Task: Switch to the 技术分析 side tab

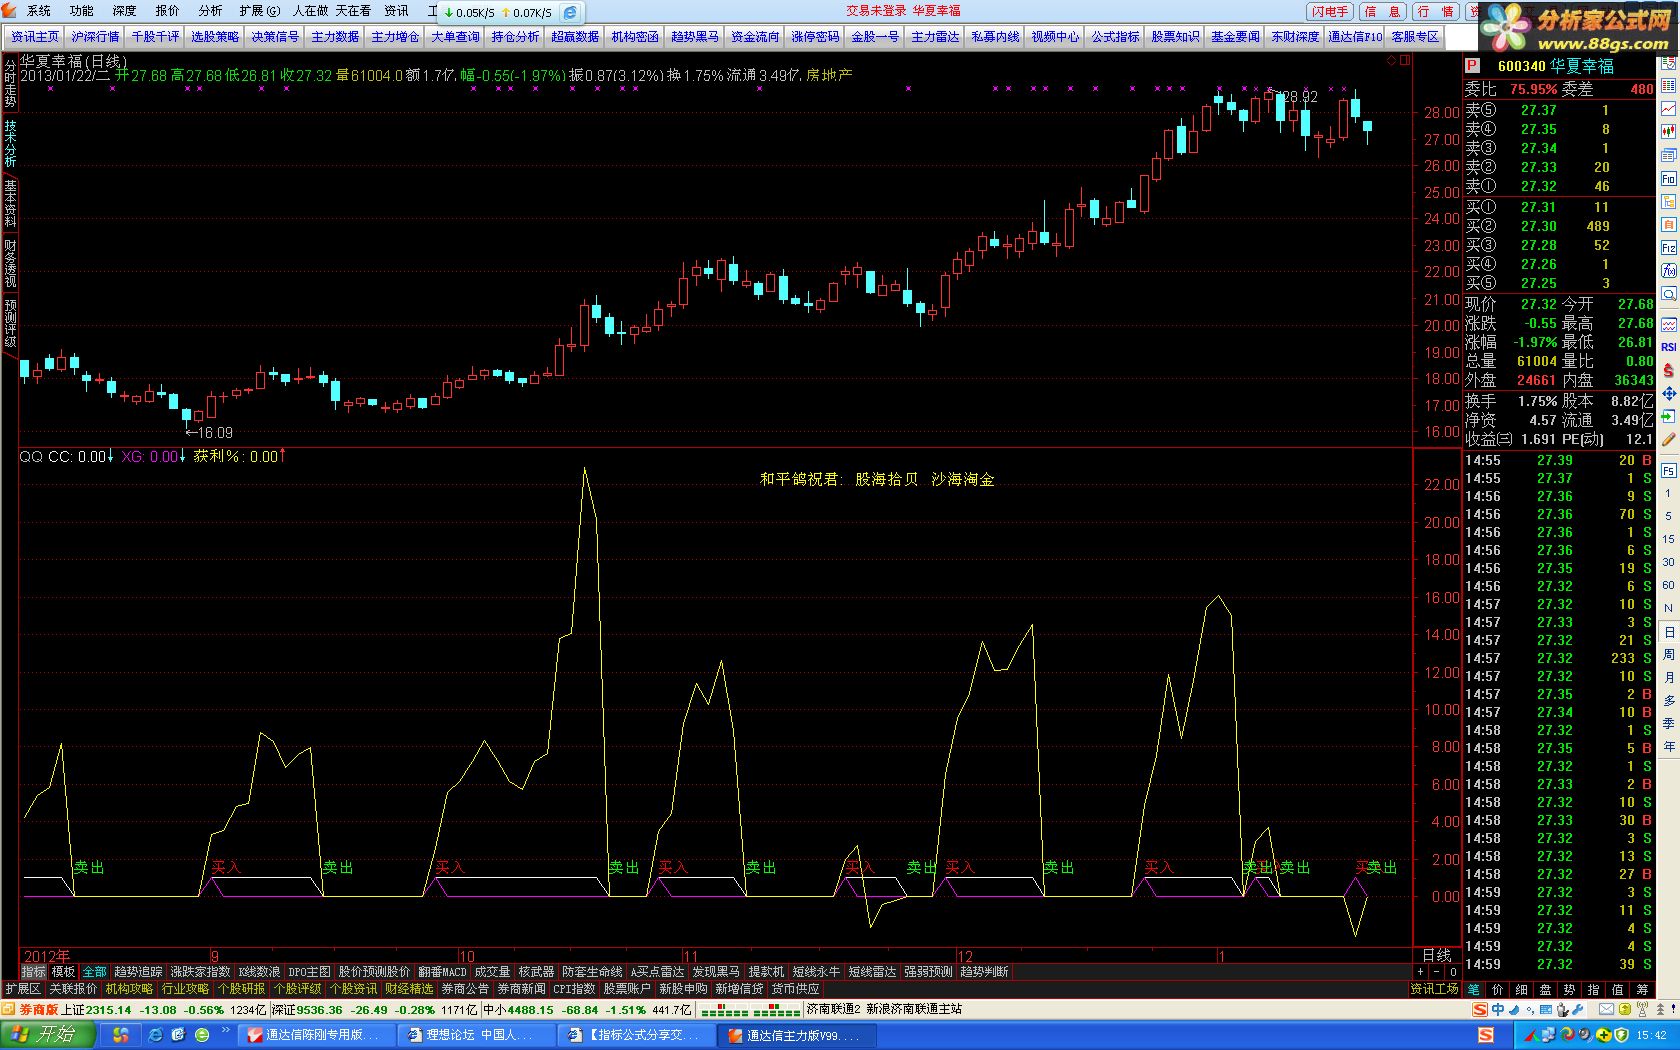Action: coord(10,144)
